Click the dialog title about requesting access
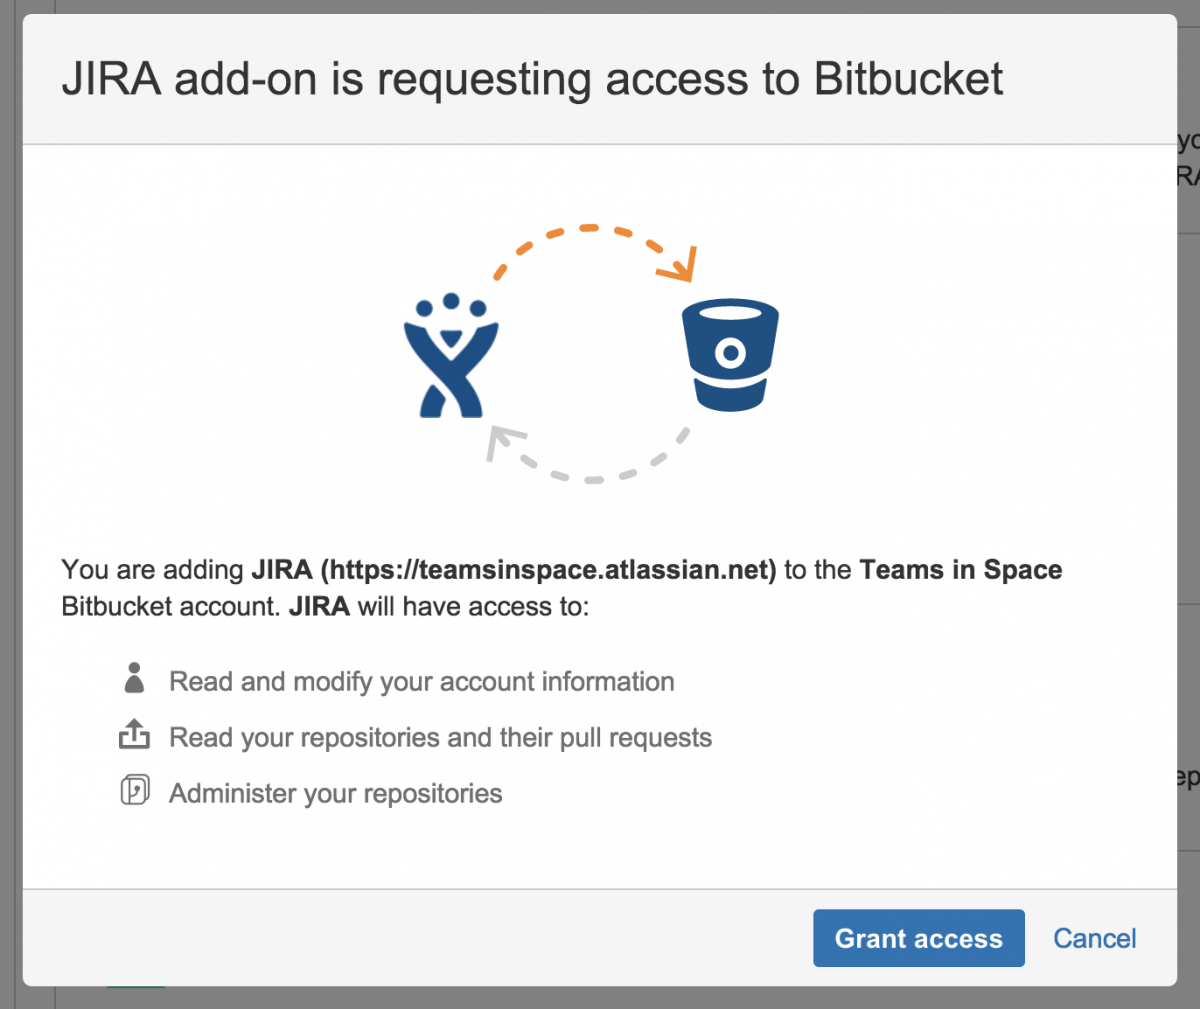The height and width of the screenshot is (1009, 1200). click(x=532, y=79)
